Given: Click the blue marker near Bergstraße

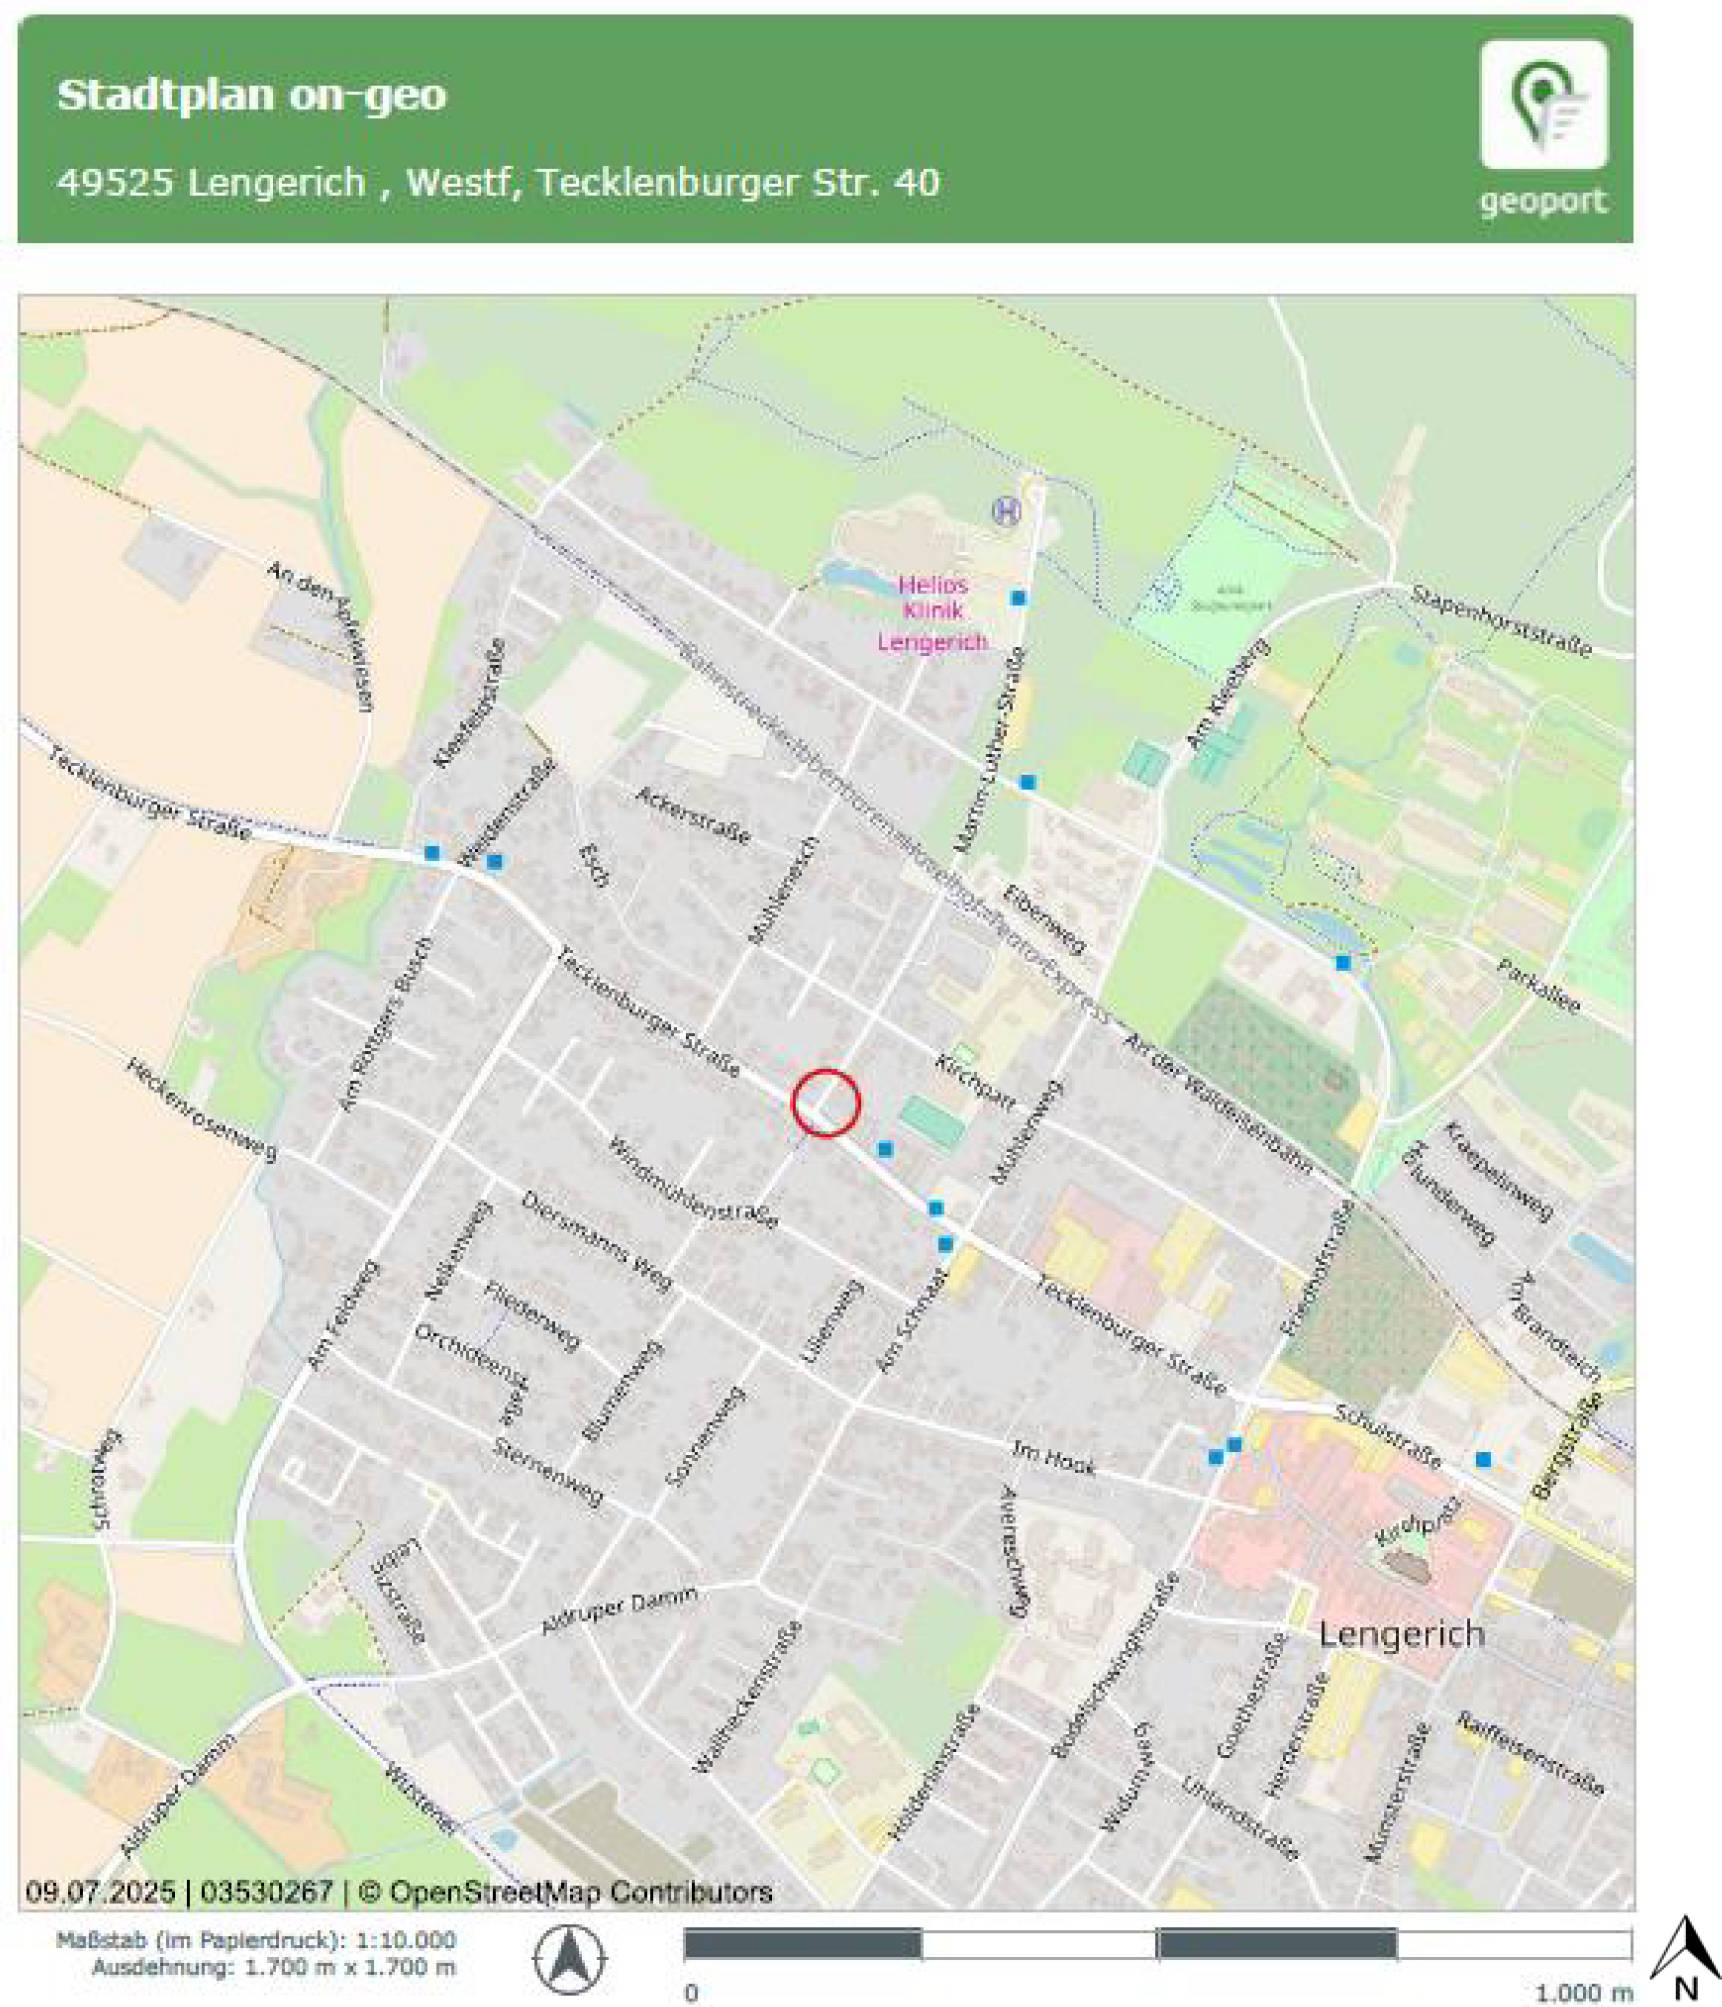Looking at the screenshot, I should click(1481, 1458).
